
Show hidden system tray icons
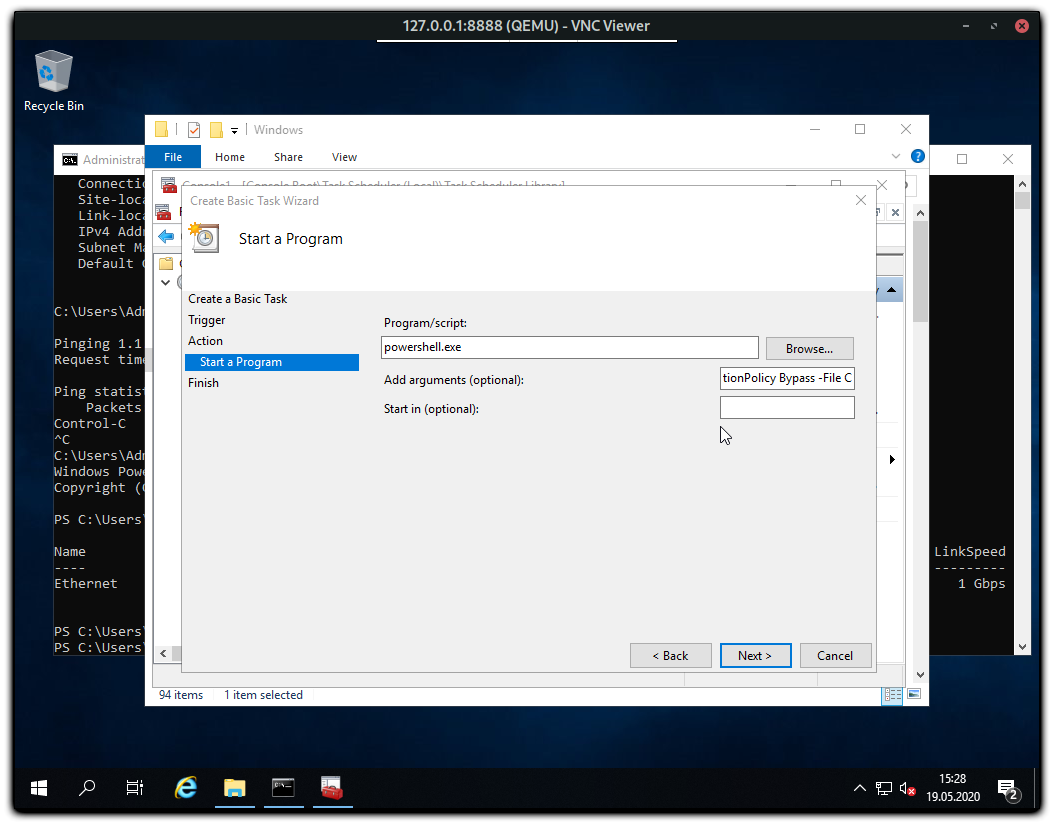[859, 789]
